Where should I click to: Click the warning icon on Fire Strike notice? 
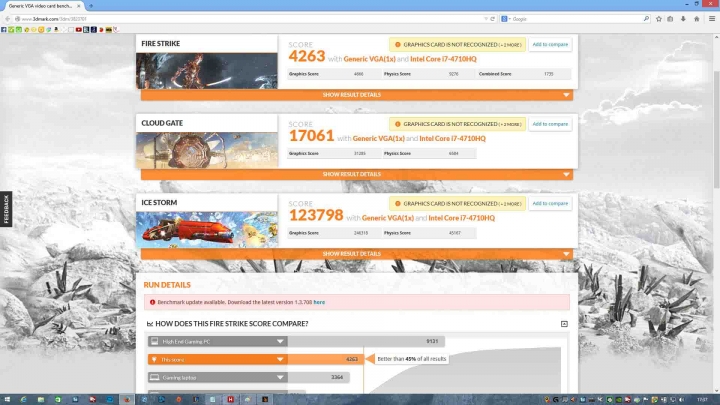[x=398, y=45]
